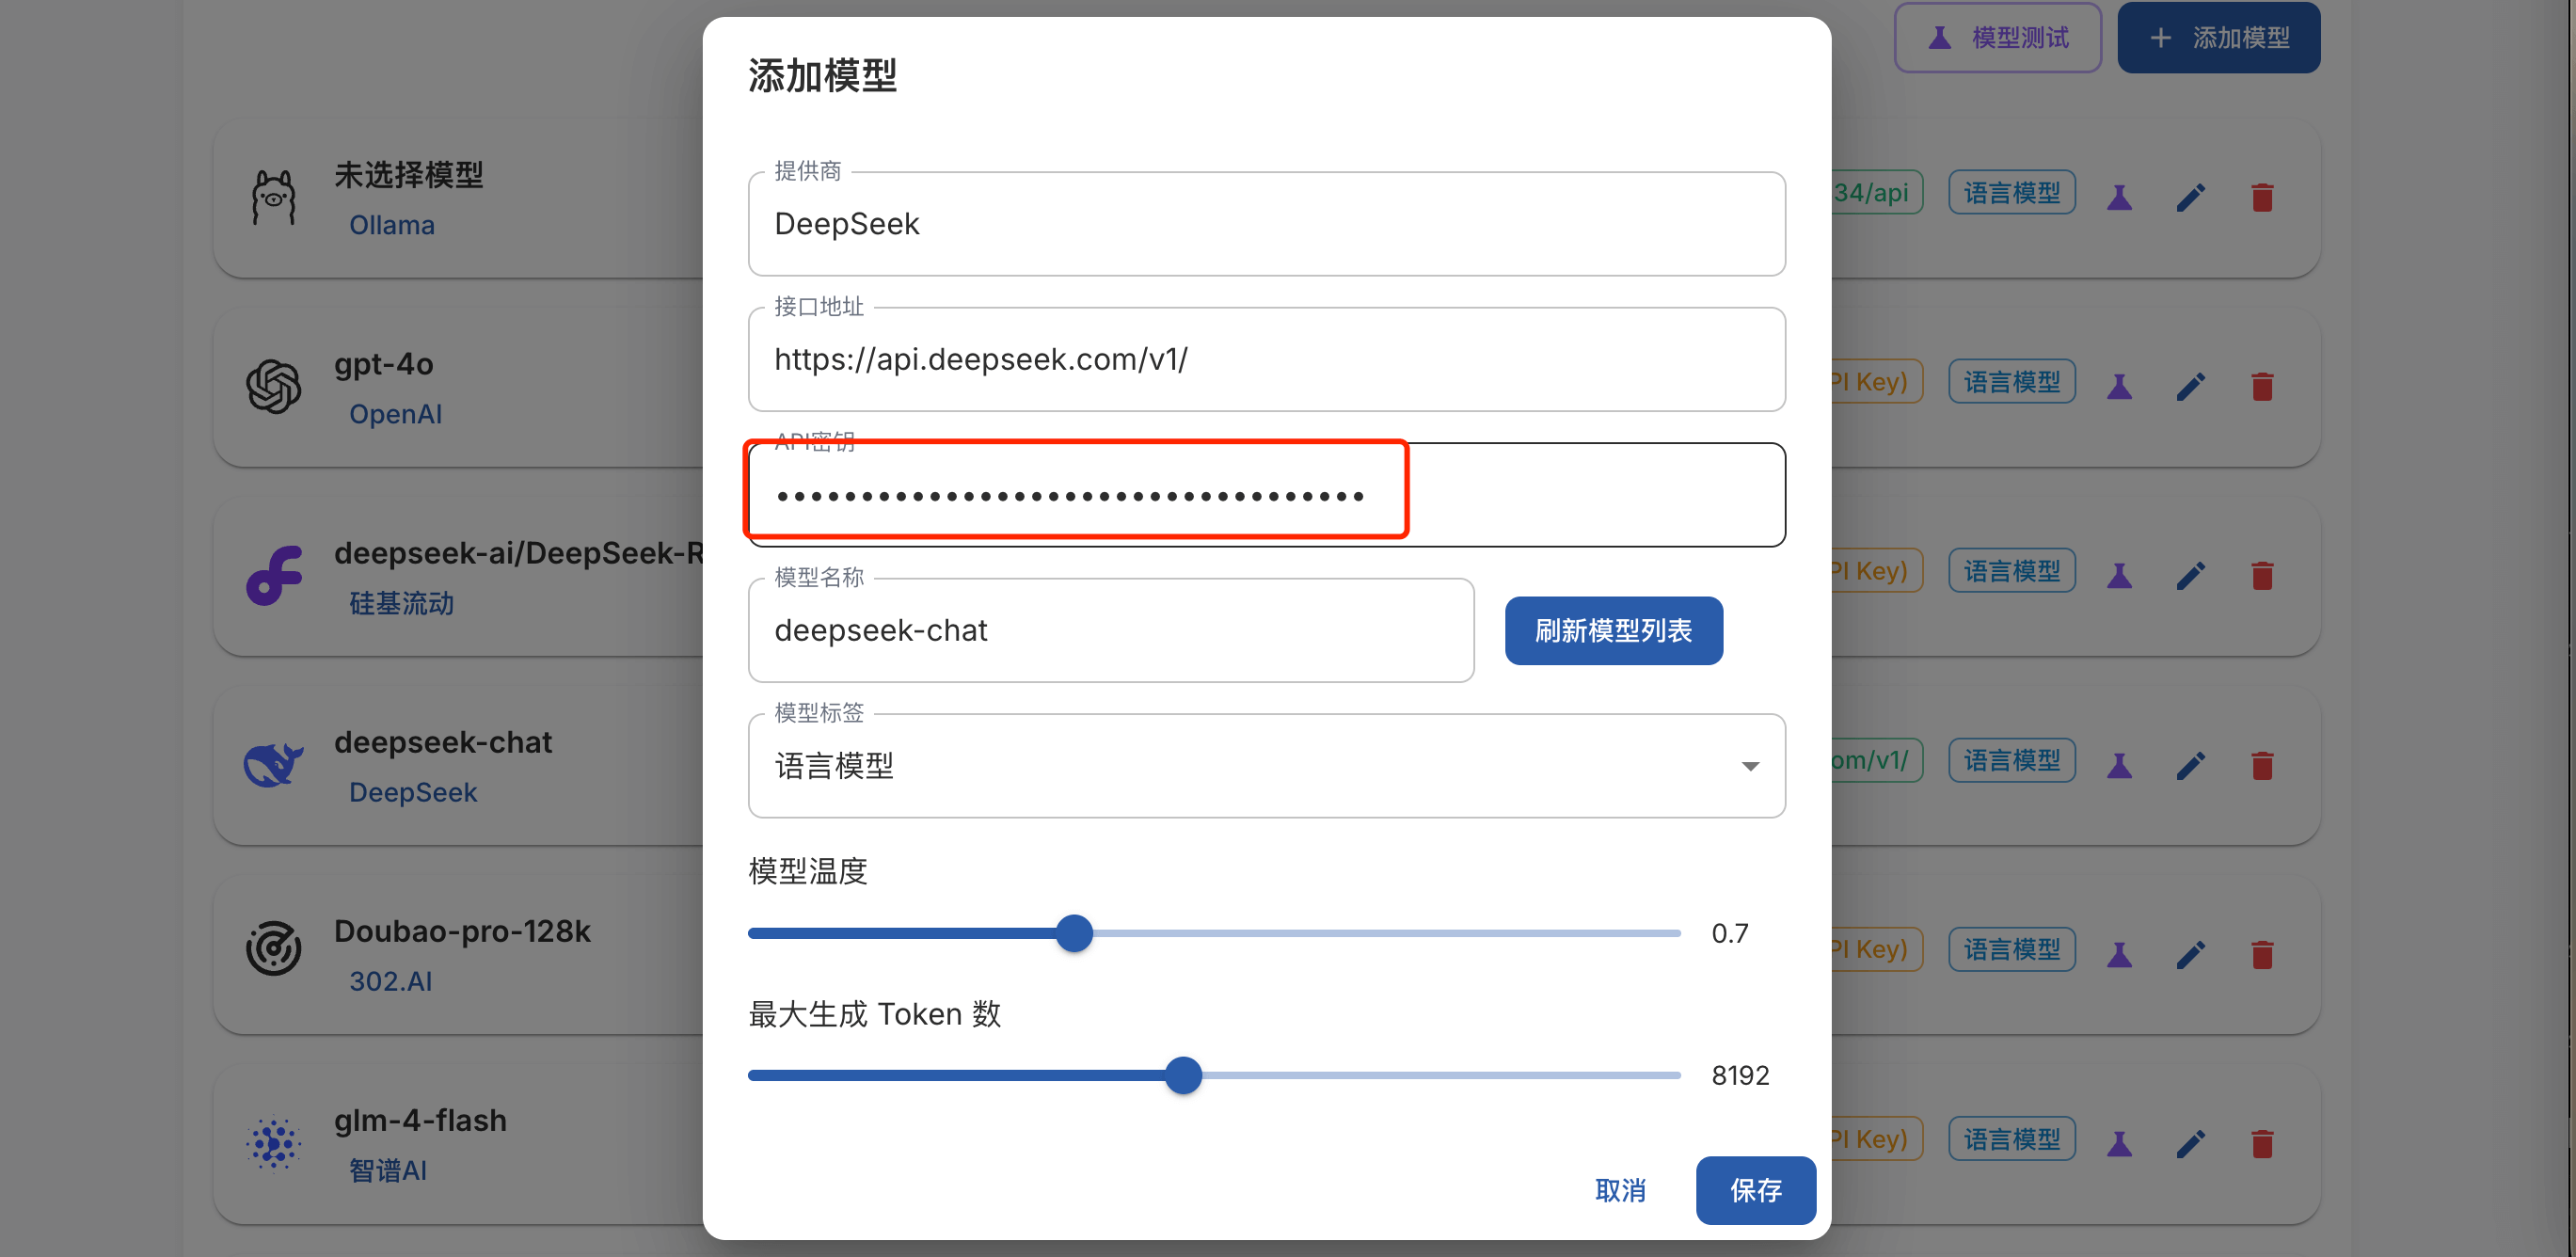Click the 智谱AI provider label
The width and height of the screenshot is (2576, 1257).
(x=387, y=1170)
